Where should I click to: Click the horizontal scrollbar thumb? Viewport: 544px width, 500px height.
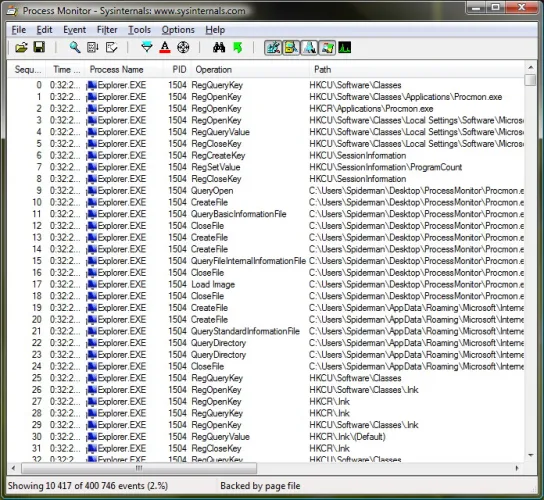click(x=139, y=468)
